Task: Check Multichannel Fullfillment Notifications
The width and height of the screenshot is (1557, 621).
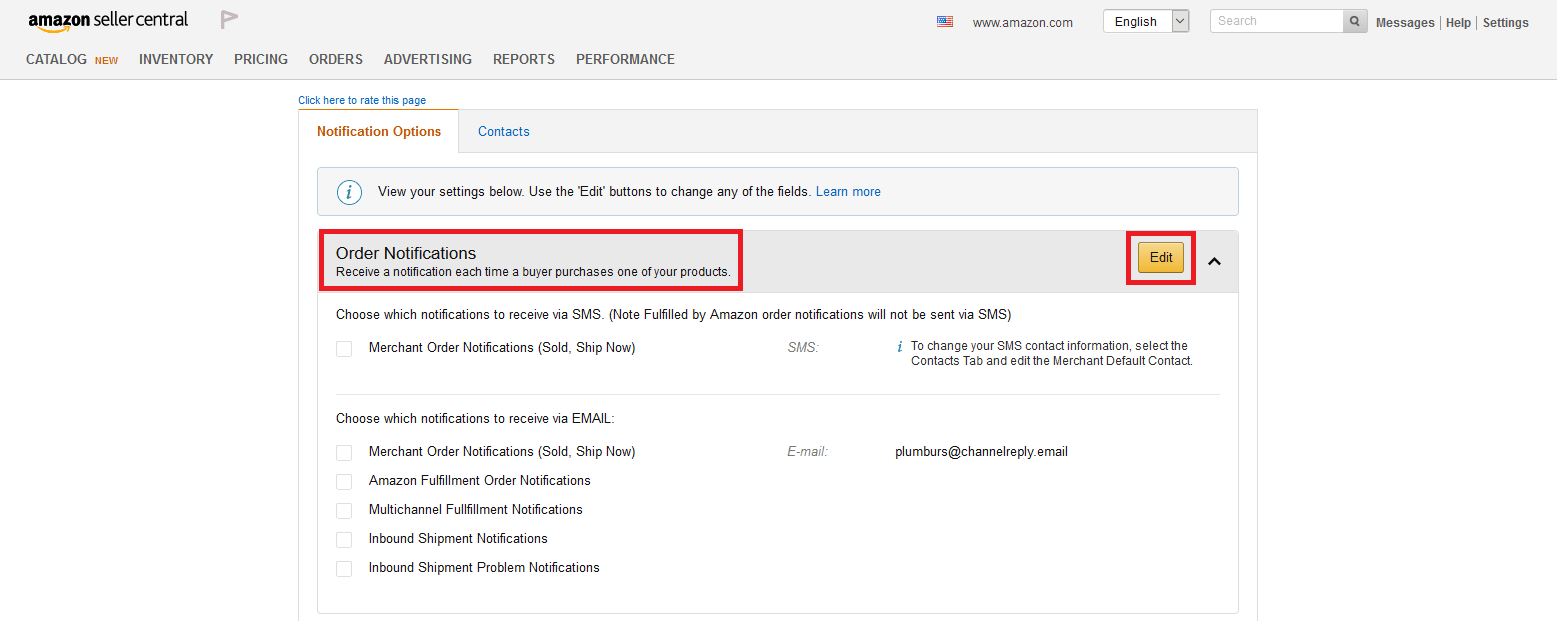Action: tap(344, 511)
